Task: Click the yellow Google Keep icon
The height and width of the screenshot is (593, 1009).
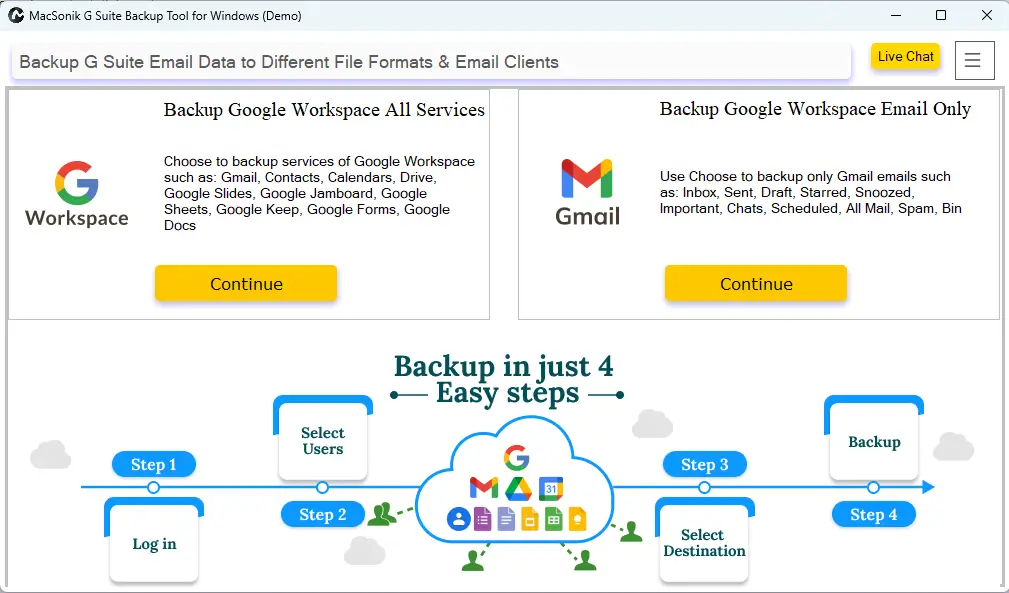Action: coord(576,519)
